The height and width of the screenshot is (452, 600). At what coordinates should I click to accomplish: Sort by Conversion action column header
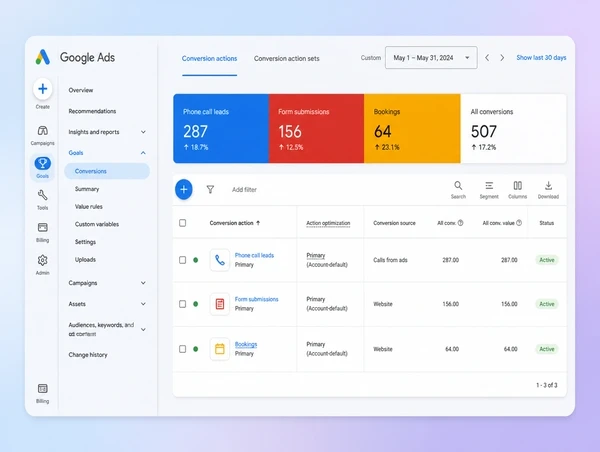coord(235,223)
